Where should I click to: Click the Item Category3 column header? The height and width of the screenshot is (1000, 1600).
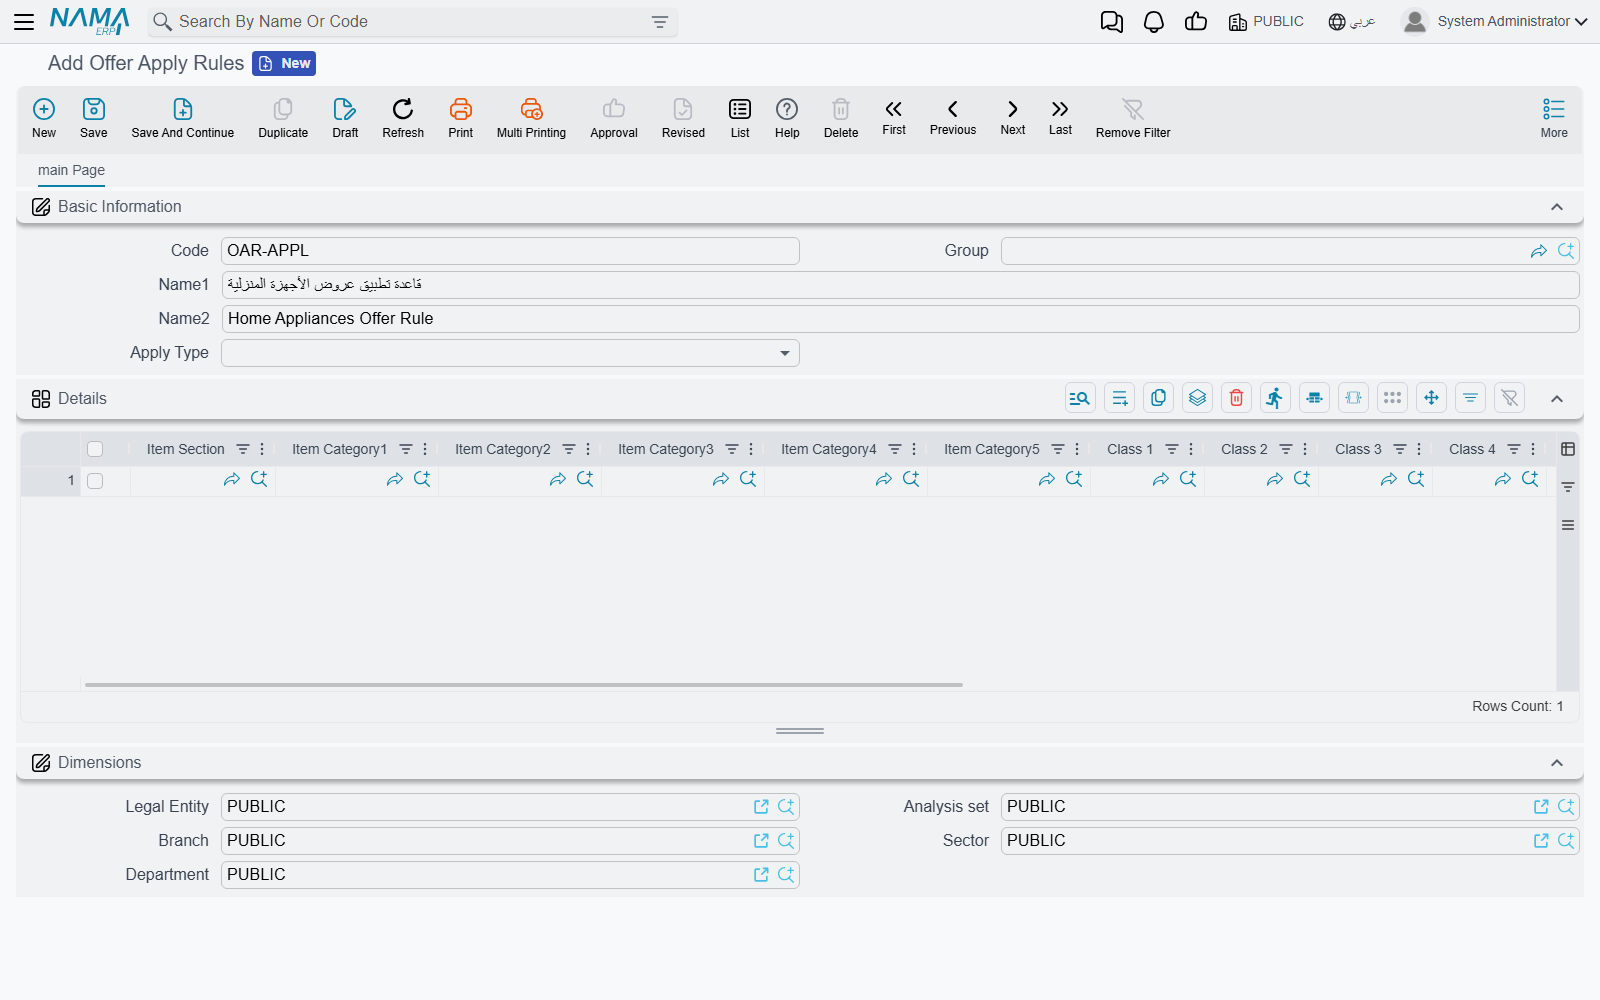click(x=666, y=449)
